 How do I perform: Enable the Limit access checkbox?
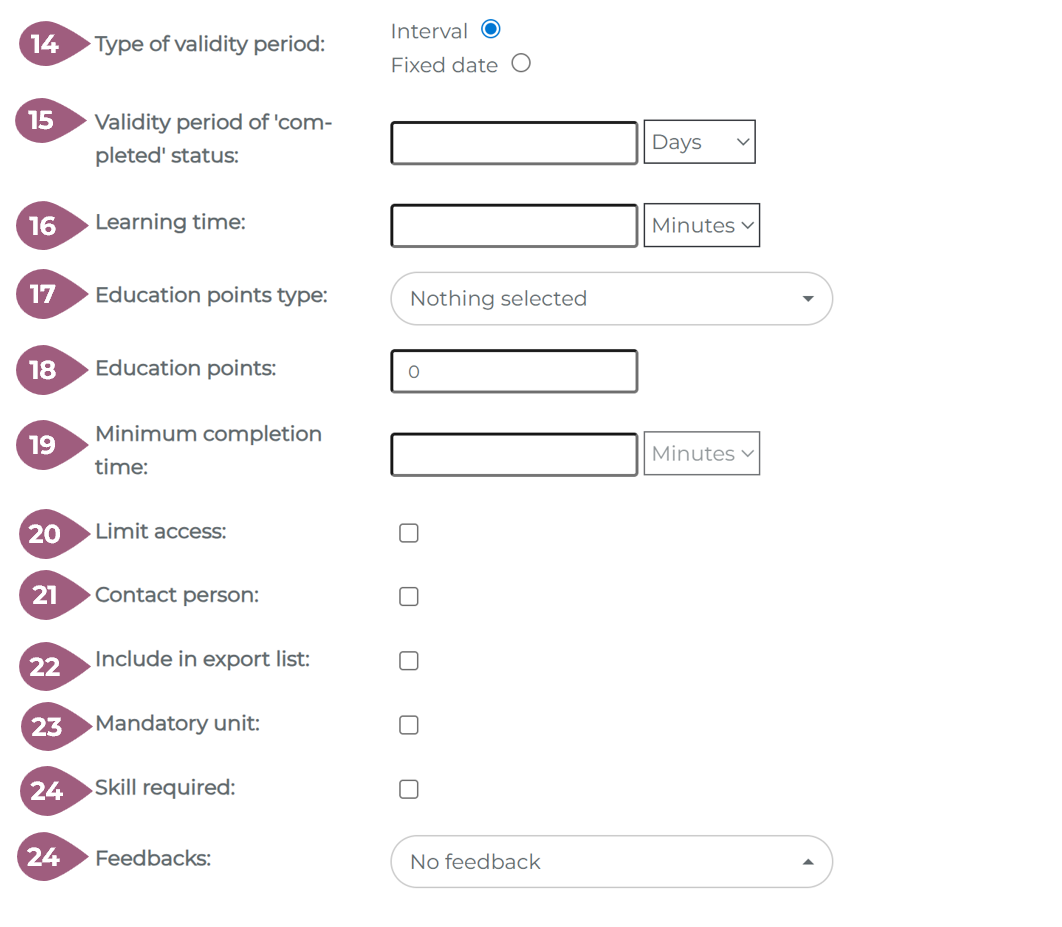pos(408,533)
